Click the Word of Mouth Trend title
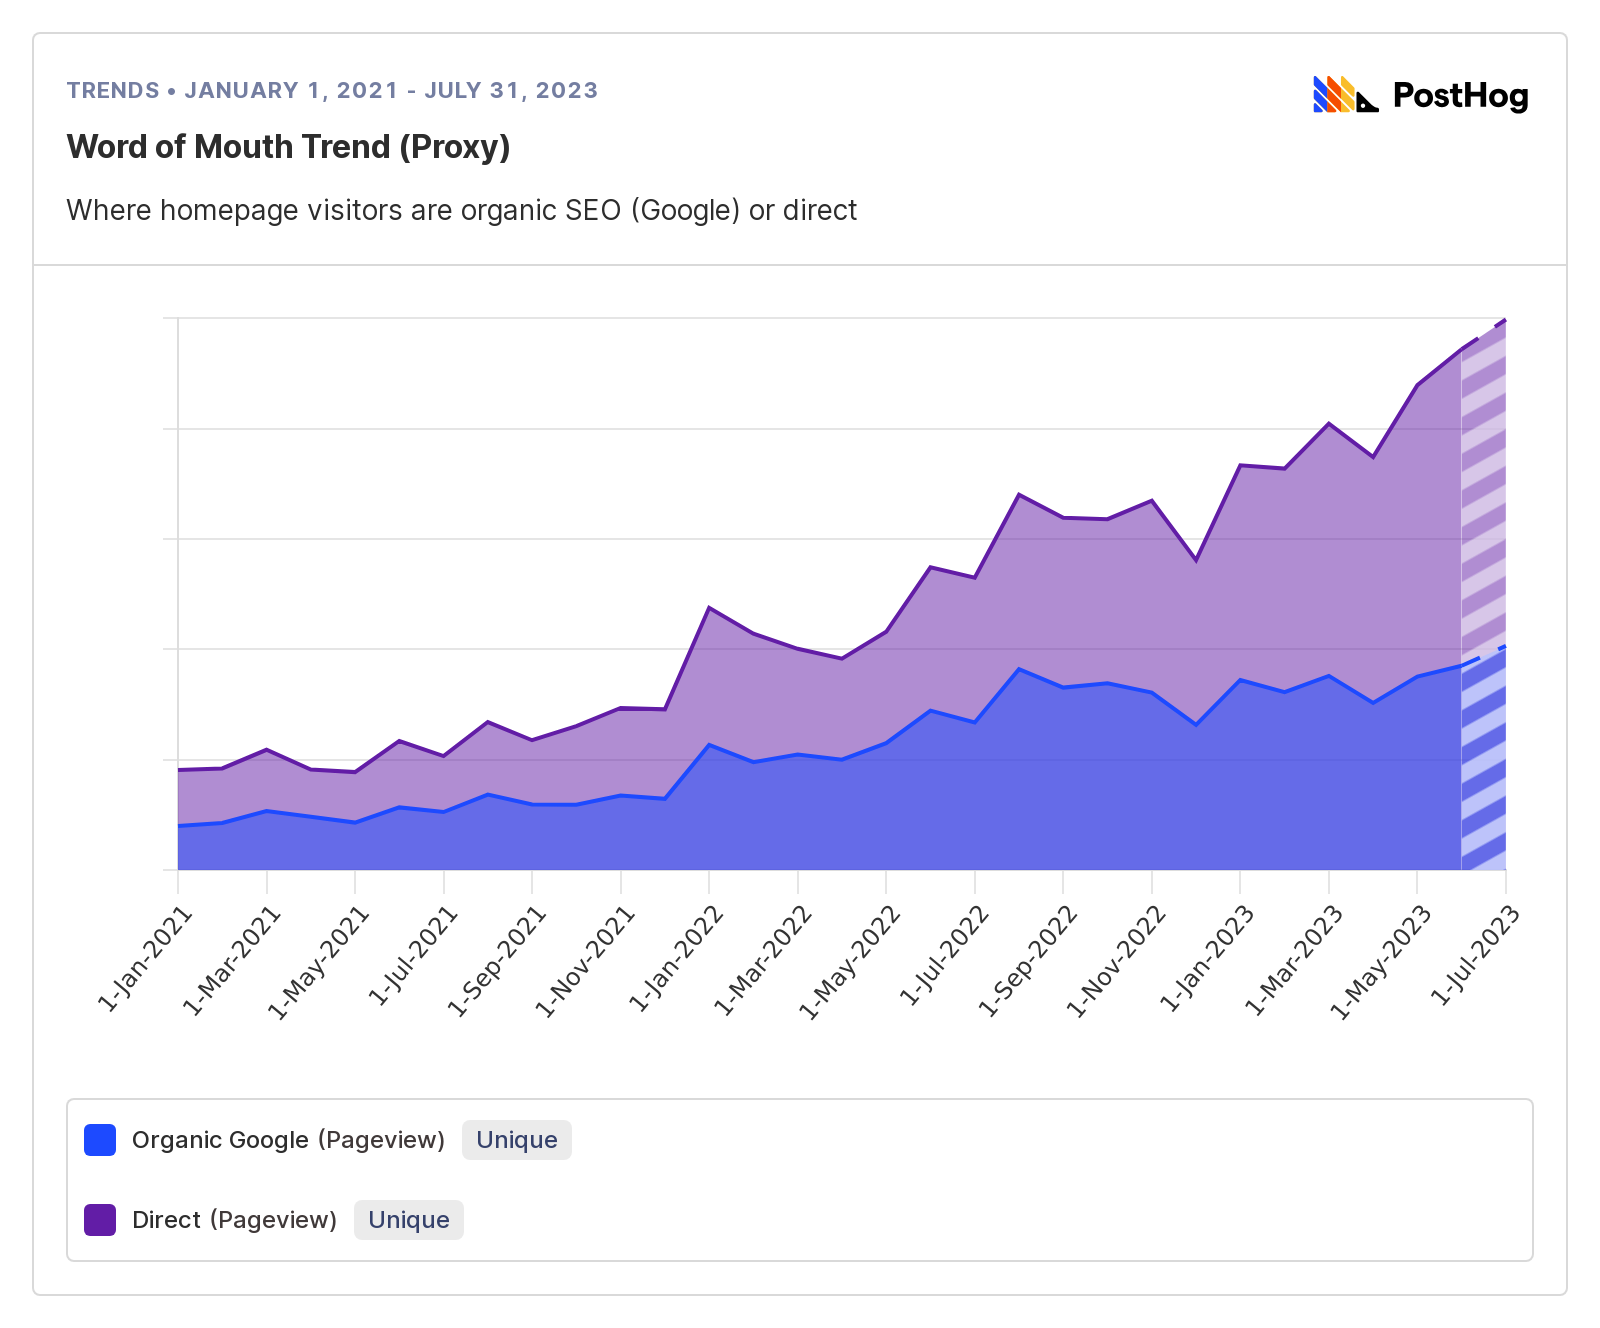 tap(288, 147)
